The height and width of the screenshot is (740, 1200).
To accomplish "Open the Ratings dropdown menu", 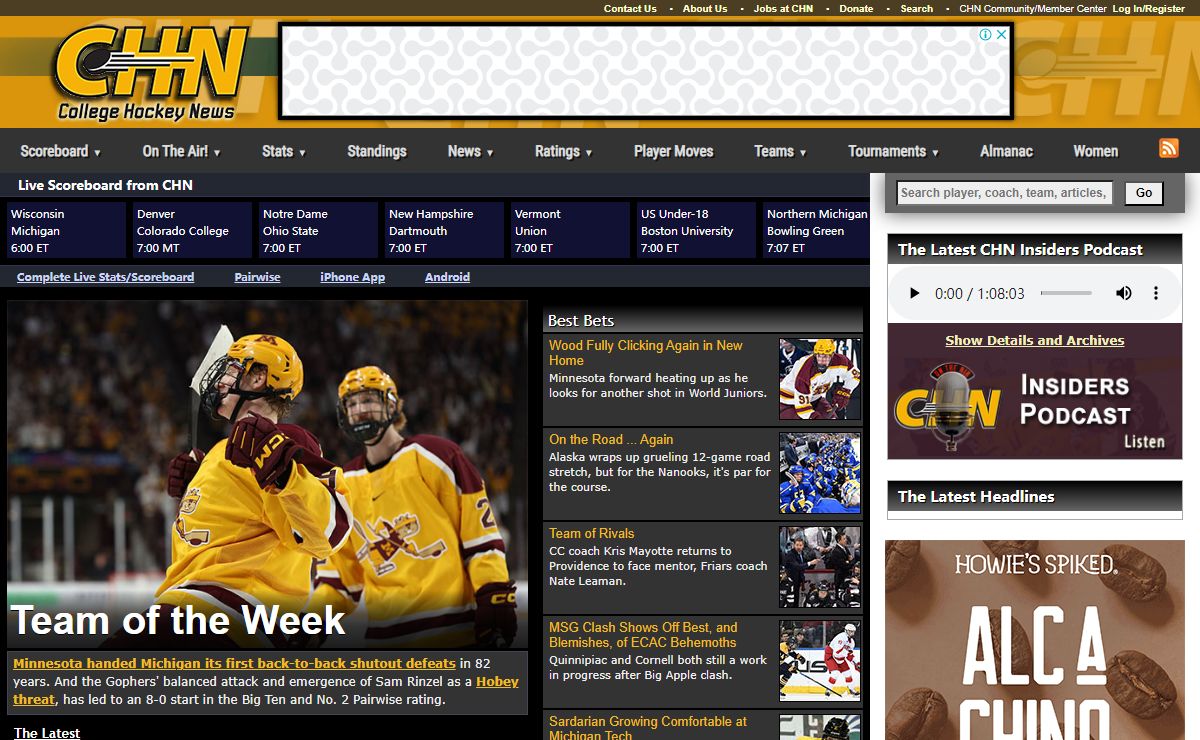I will (564, 151).
